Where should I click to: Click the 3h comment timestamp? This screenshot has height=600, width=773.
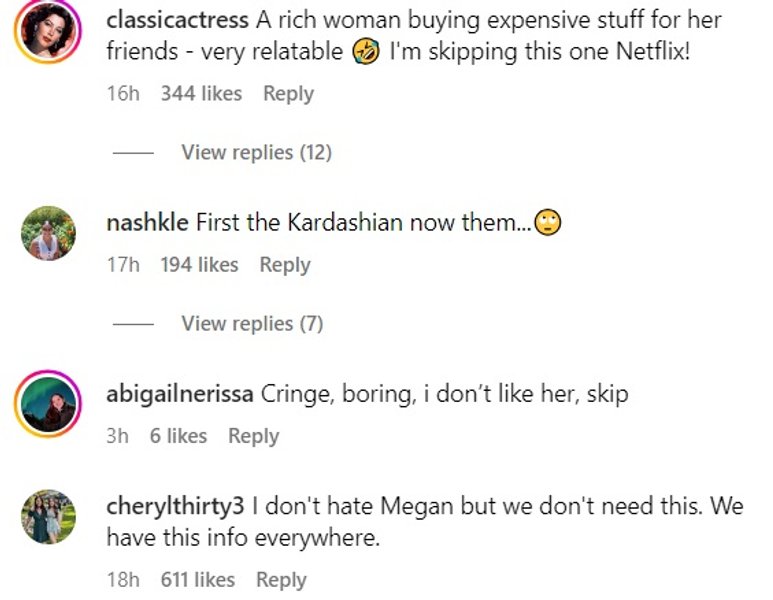pos(117,435)
